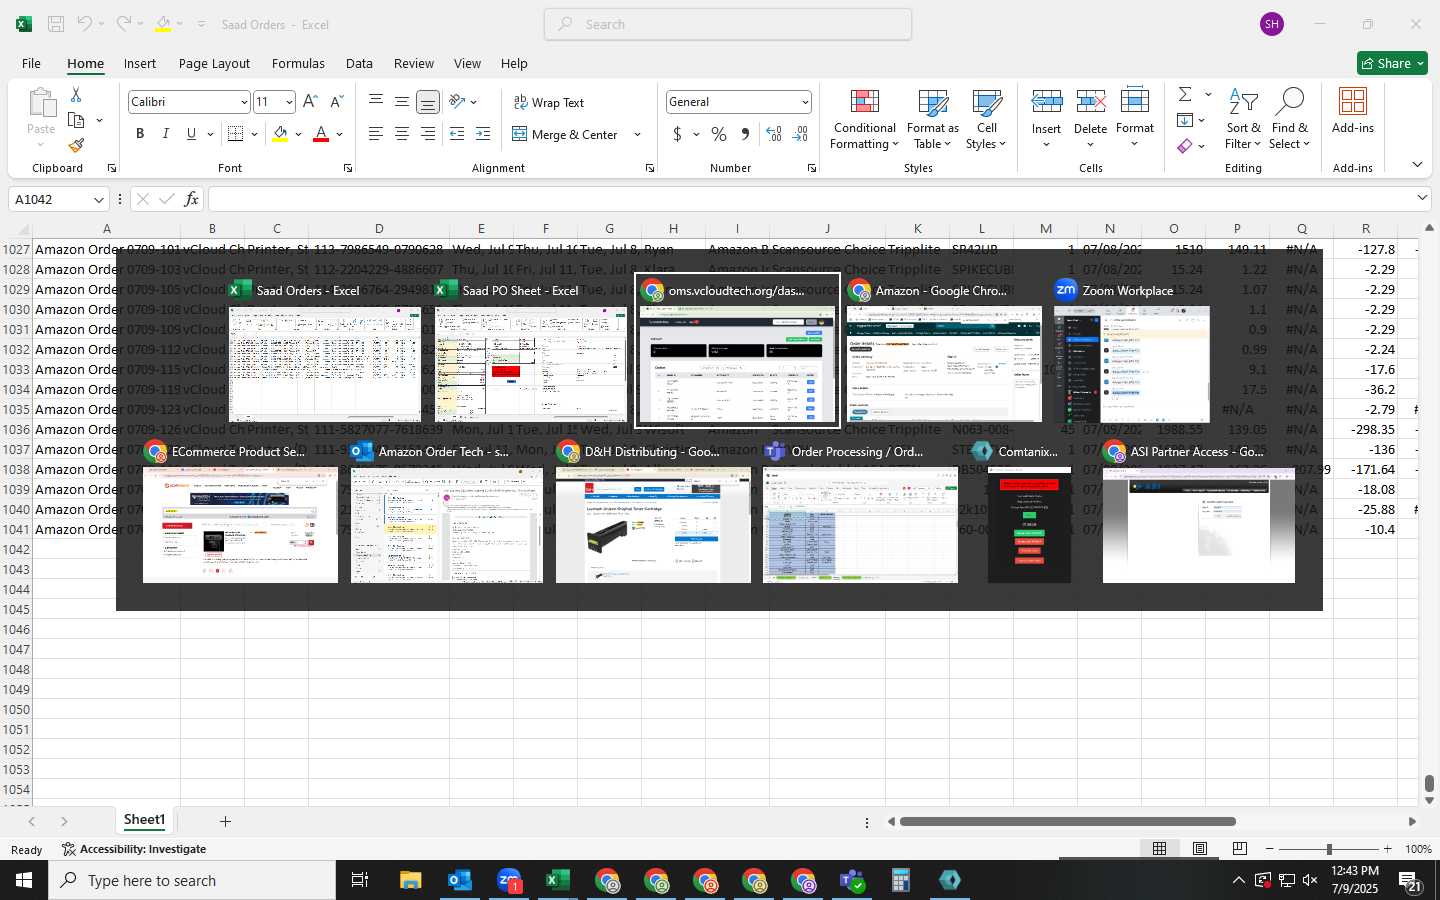
Task: Open the Font name dropdown
Action: [x=243, y=102]
